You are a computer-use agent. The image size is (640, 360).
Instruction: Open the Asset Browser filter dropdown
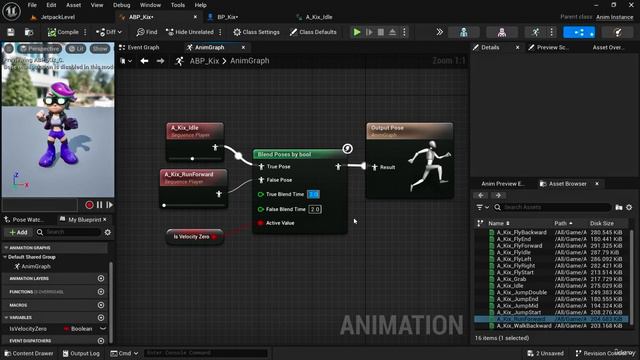click(483, 207)
